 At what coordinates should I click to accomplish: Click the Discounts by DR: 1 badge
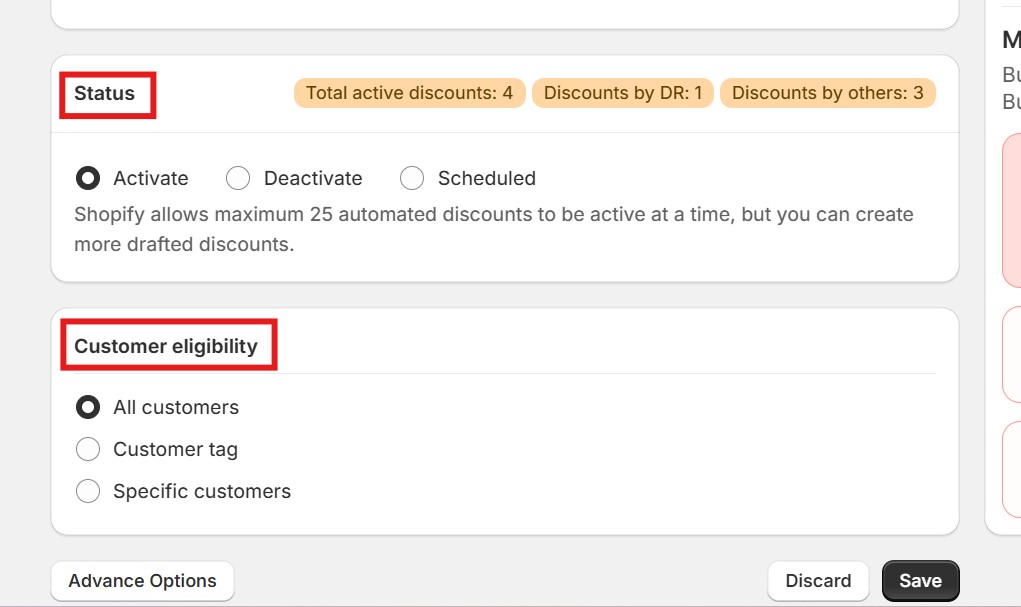[622, 92]
